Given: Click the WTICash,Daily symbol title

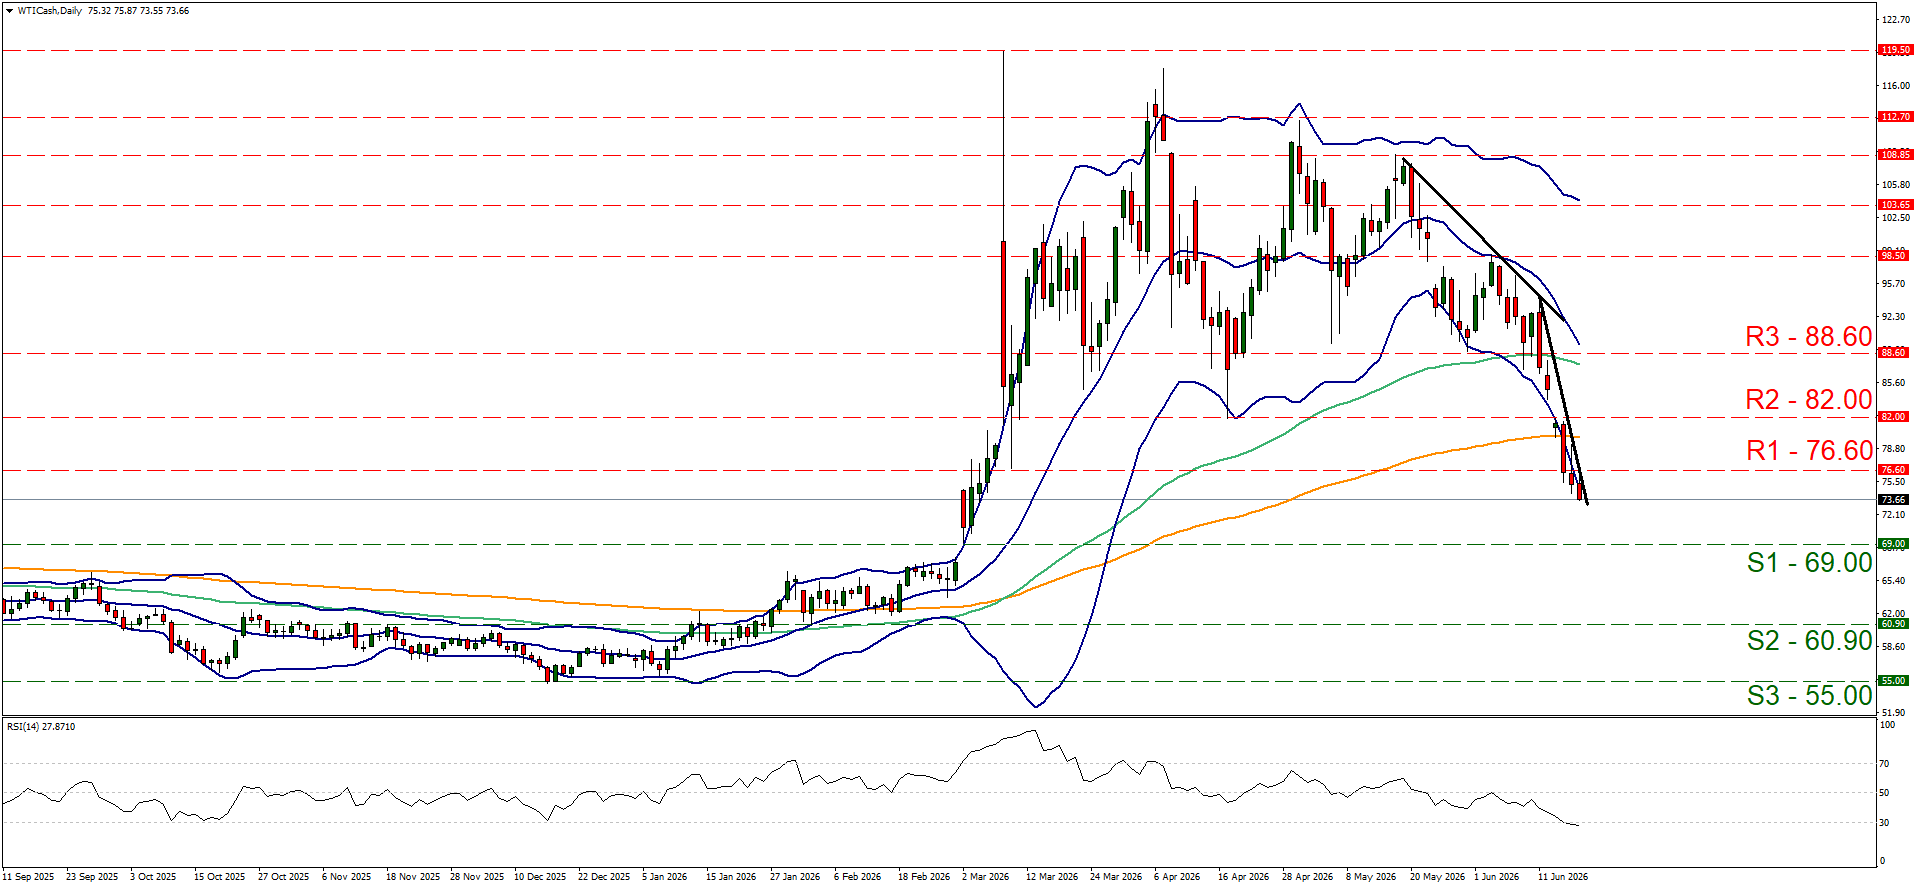Looking at the screenshot, I should click(x=50, y=11).
